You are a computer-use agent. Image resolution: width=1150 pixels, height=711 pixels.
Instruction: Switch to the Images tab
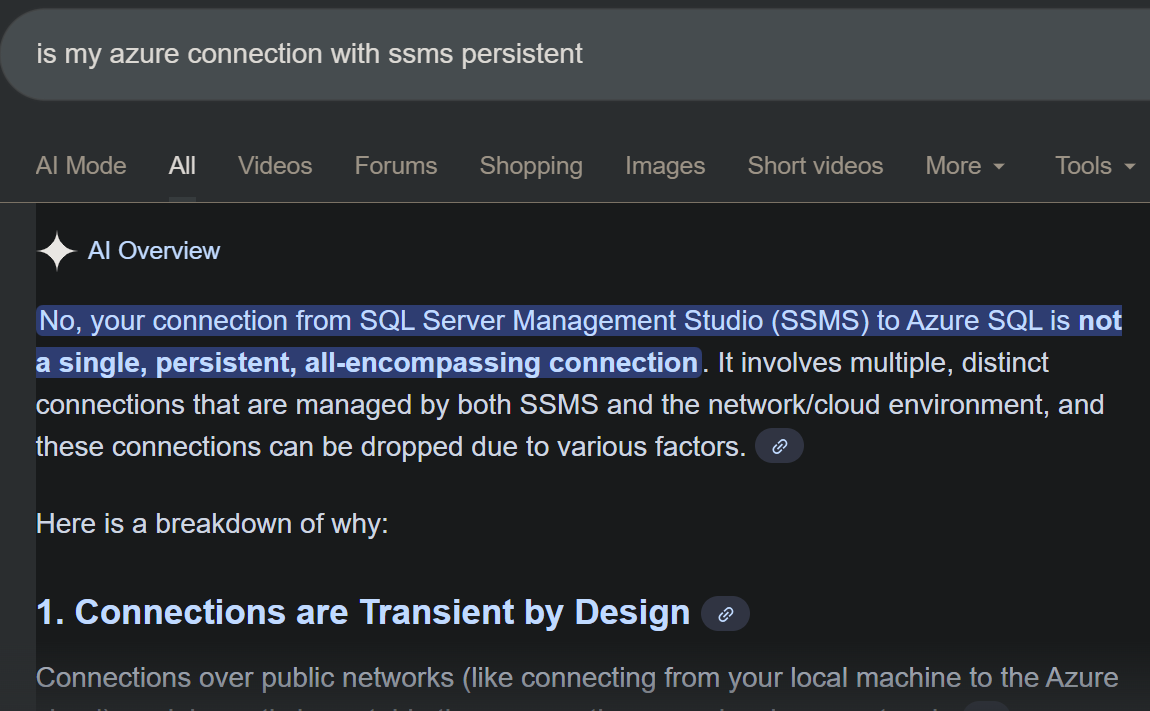point(665,166)
